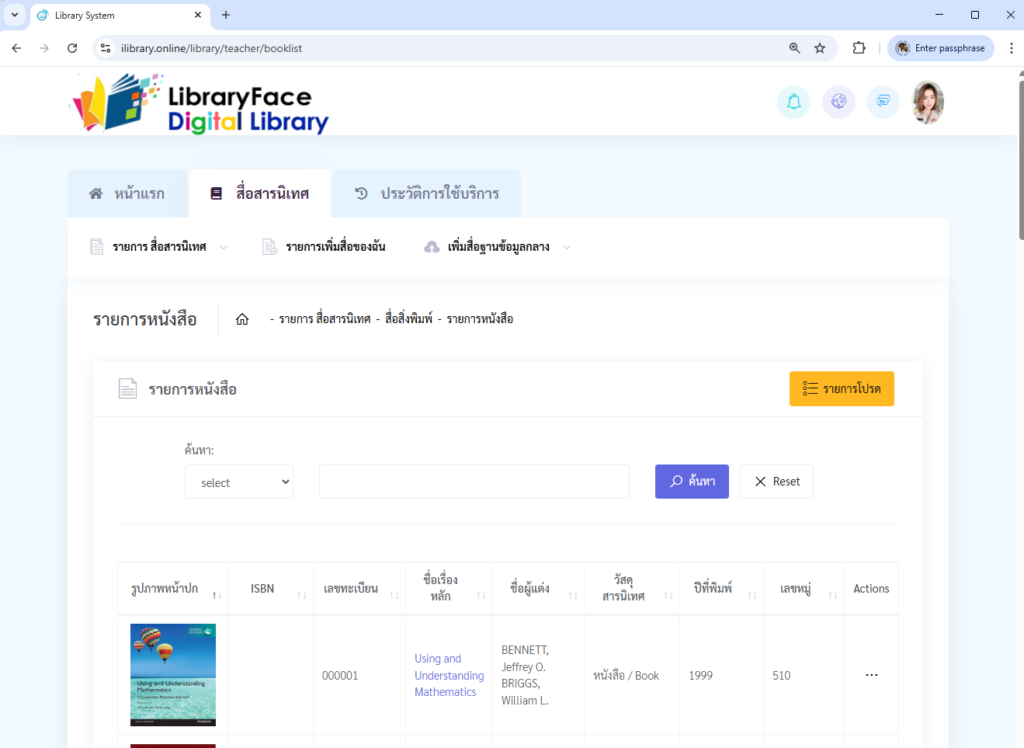This screenshot has width=1024, height=748.
Task: Open ประวัติการใช้บริการ tab
Action: point(427,194)
